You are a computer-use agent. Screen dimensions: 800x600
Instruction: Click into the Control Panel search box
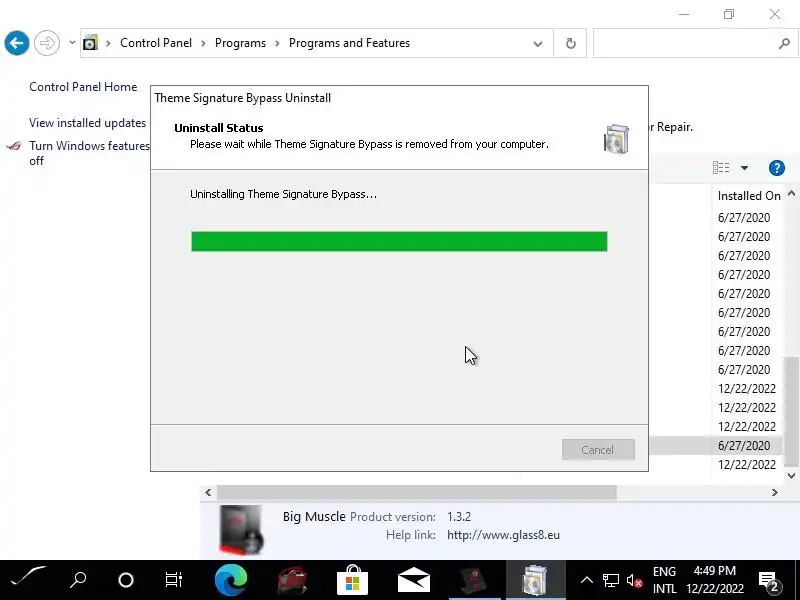[684, 43]
